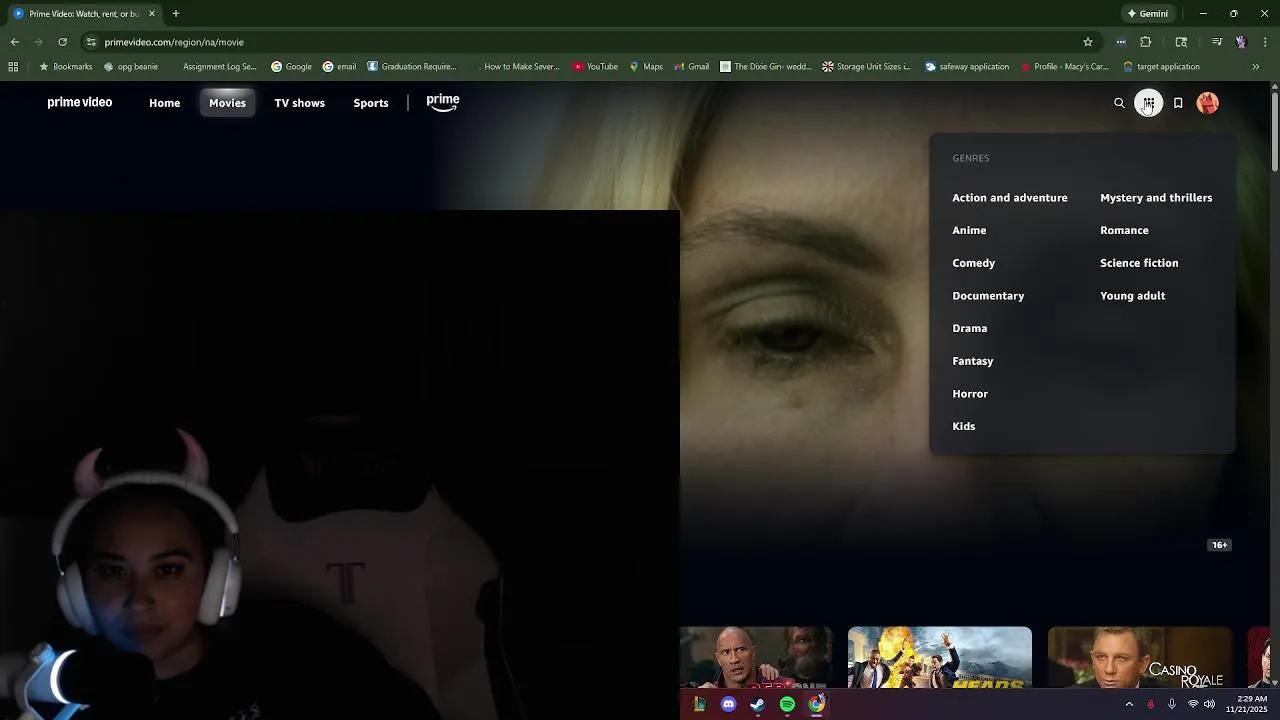The width and height of the screenshot is (1280, 720).
Task: Open Discord from the taskbar
Action: click(x=728, y=704)
